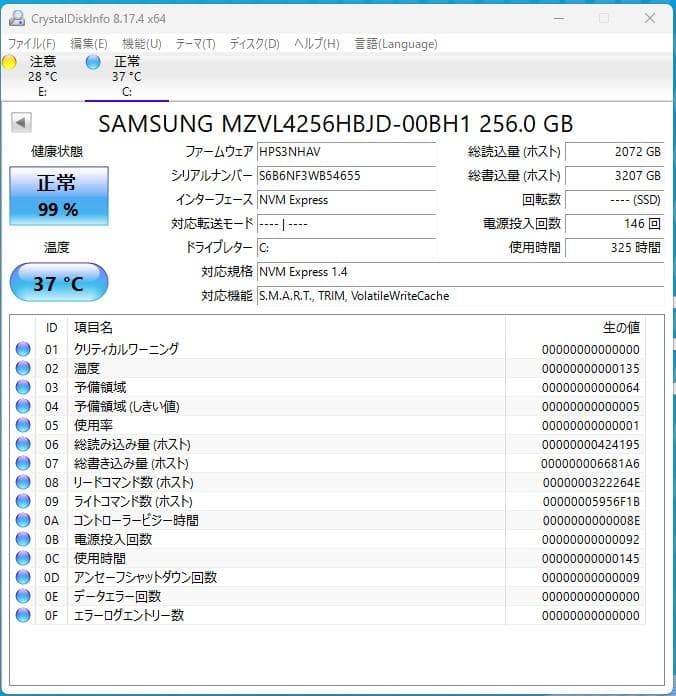This screenshot has height=696, width=676.
Task: Click the ファームウェア field HPS3NHAV
Action: (346, 152)
